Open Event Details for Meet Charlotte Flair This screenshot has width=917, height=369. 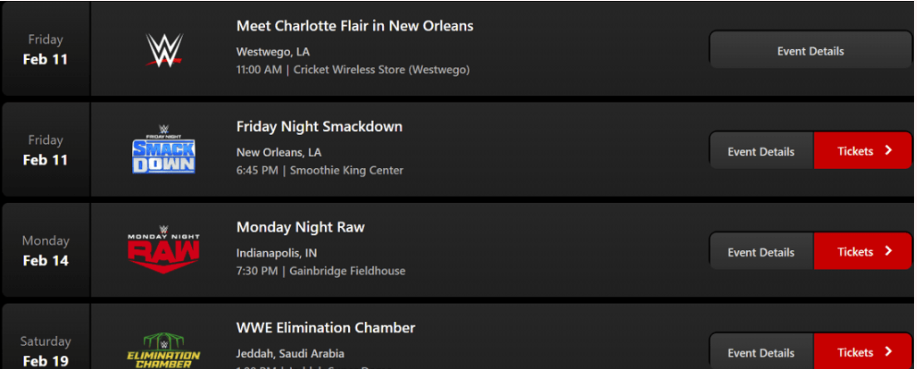[811, 51]
